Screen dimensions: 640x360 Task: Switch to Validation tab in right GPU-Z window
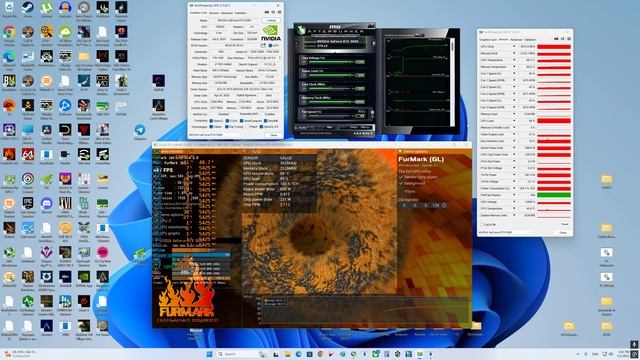pyautogui.click(x=530, y=40)
